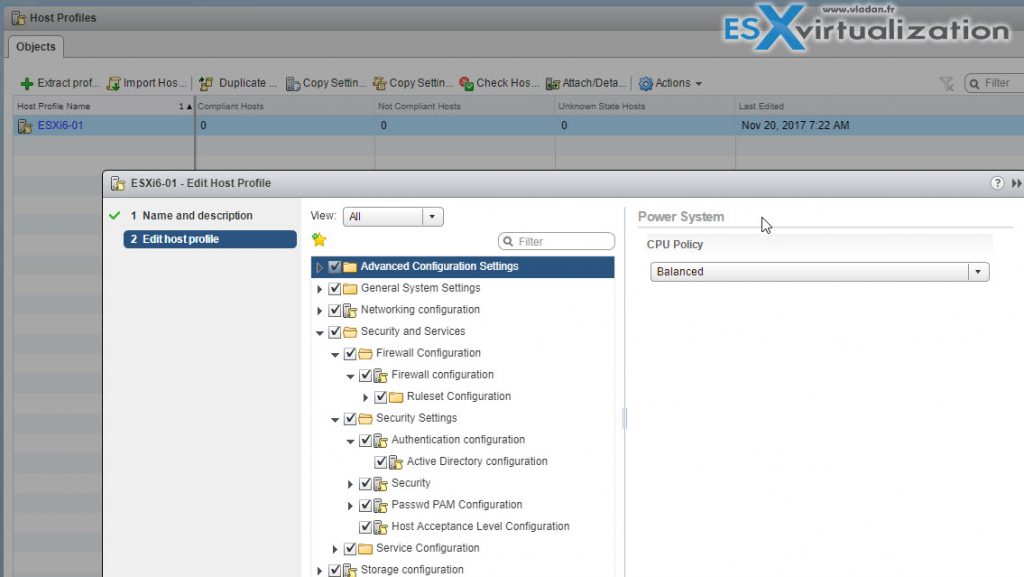1024x577 pixels.
Task: Switch to the Objects tab
Action: [35, 46]
